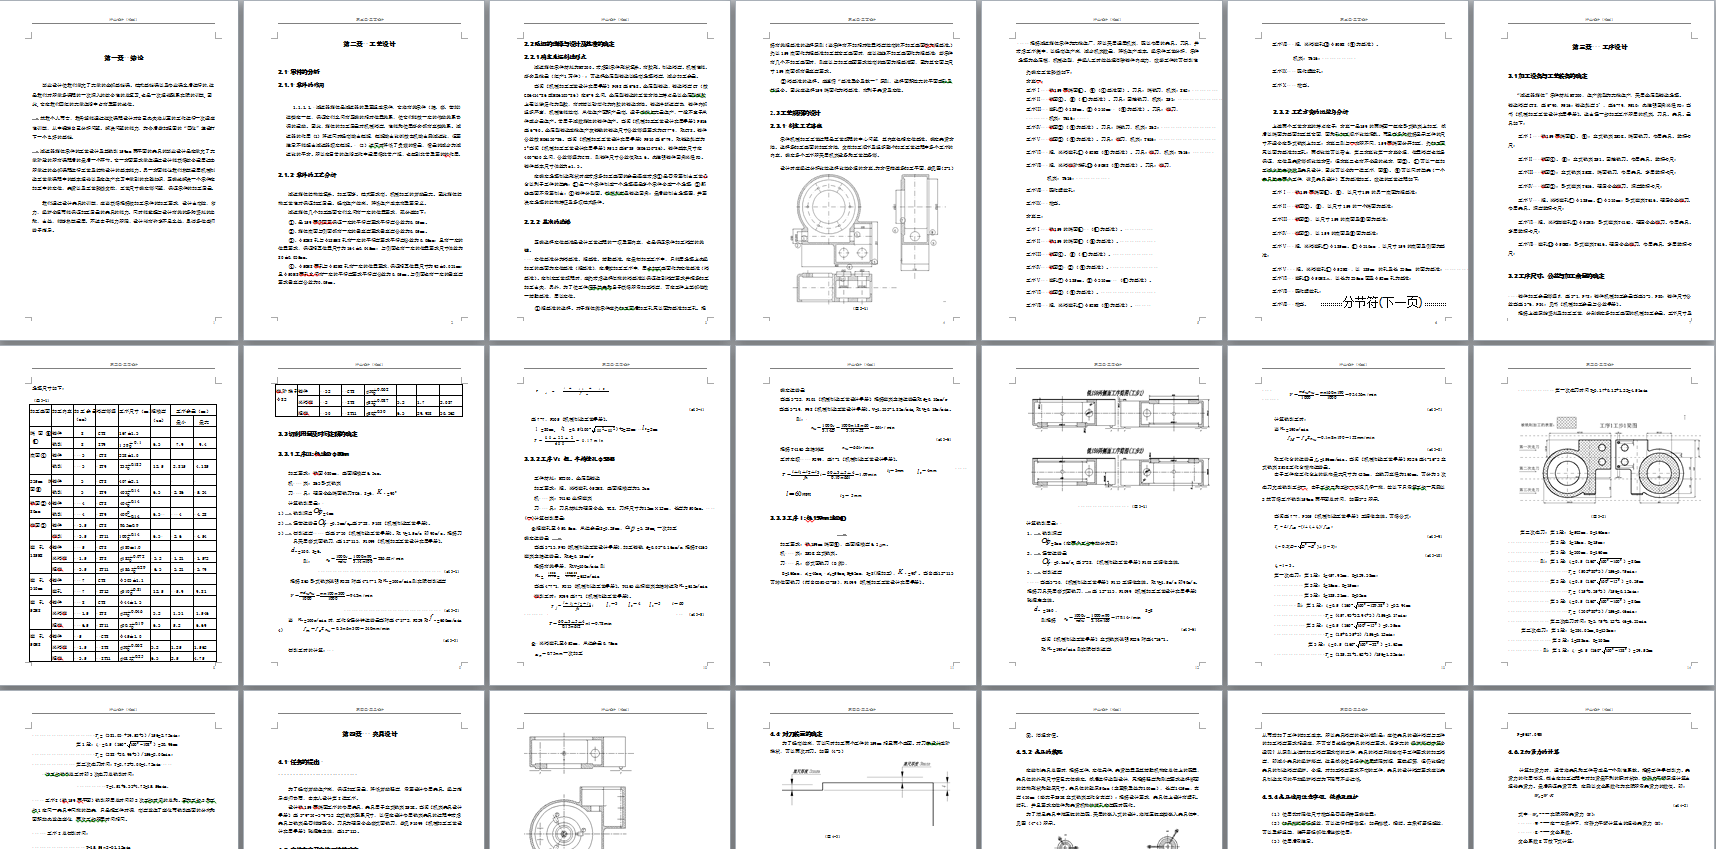Select the stepped profile diagram below heading 4.4
1716x849 pixels.
[864, 793]
